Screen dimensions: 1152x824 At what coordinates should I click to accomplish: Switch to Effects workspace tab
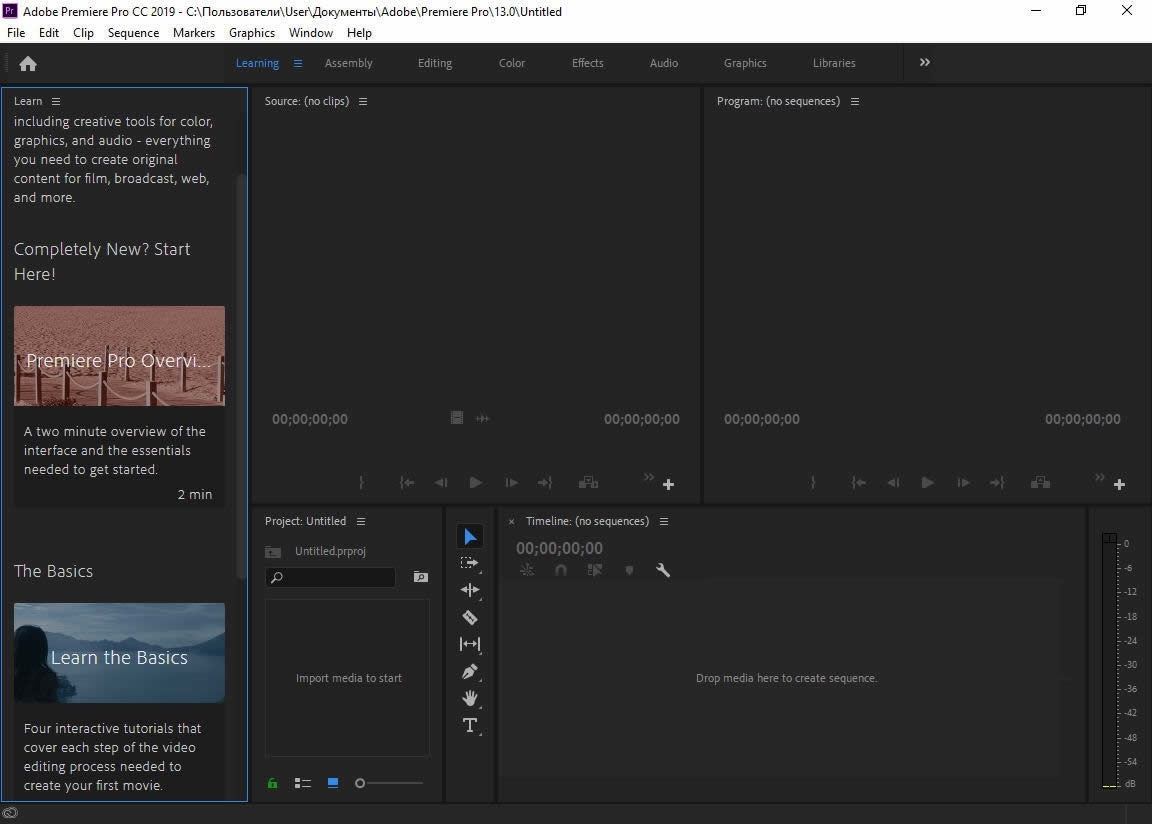588,63
